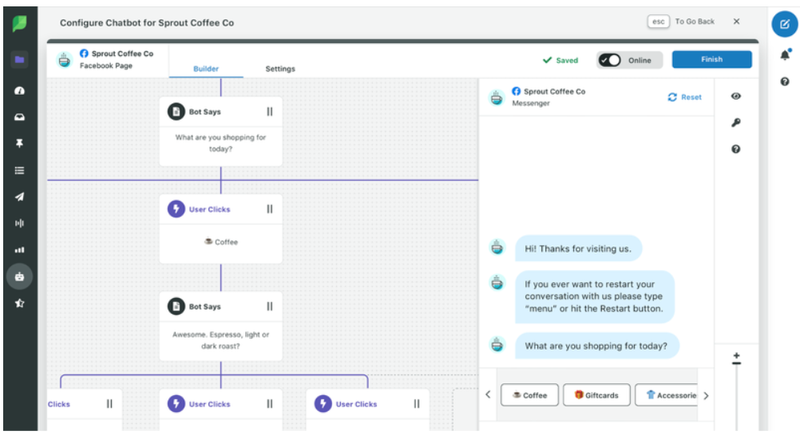This screenshot has height=435, width=800.
Task: Show more quick replies with right chevron
Action: (706, 396)
